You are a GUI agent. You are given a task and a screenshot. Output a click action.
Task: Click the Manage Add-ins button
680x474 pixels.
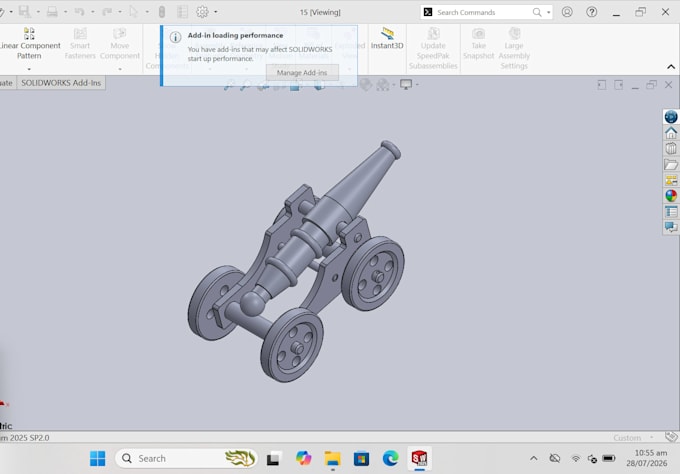[302, 72]
